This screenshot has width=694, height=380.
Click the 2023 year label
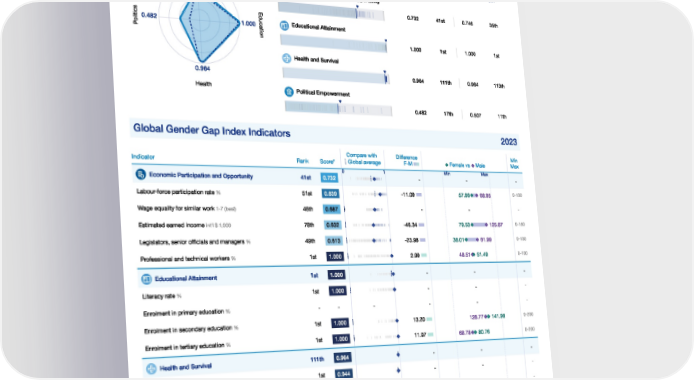coord(509,142)
